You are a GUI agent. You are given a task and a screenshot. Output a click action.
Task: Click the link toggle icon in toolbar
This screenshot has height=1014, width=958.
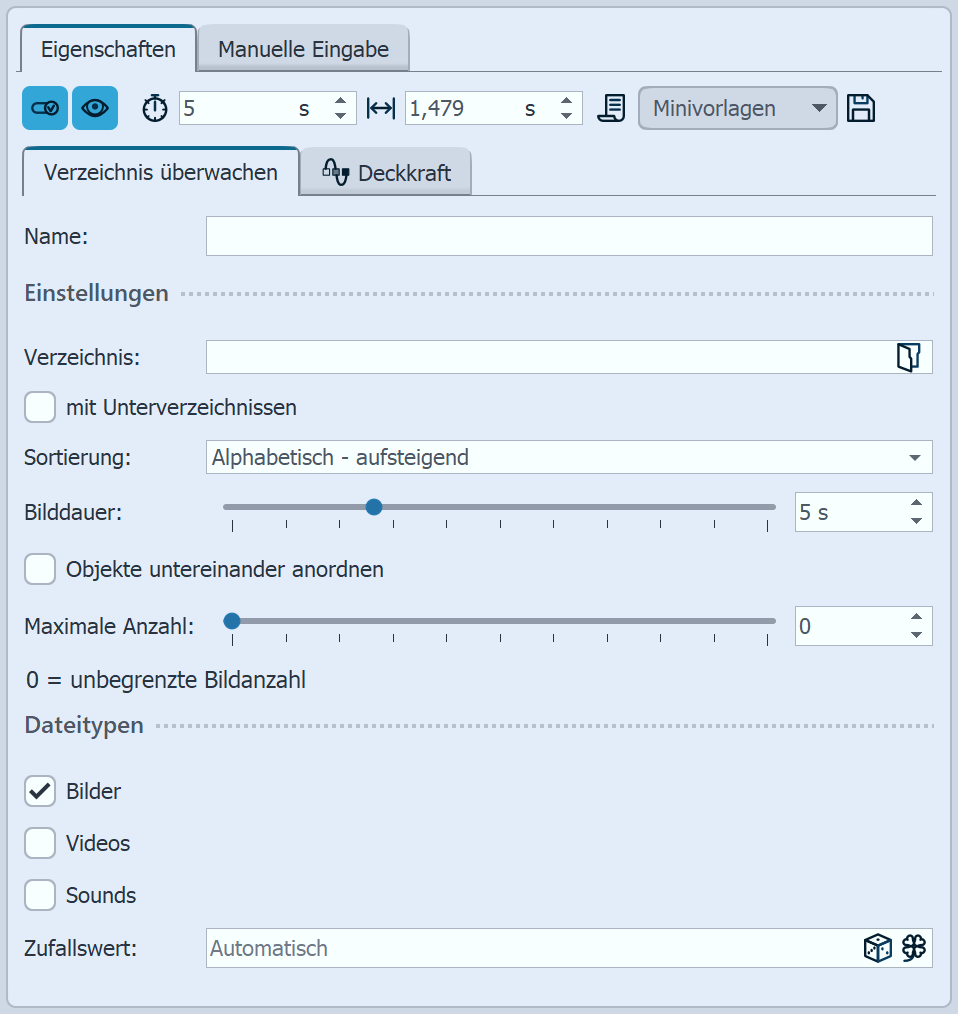[x=45, y=108]
